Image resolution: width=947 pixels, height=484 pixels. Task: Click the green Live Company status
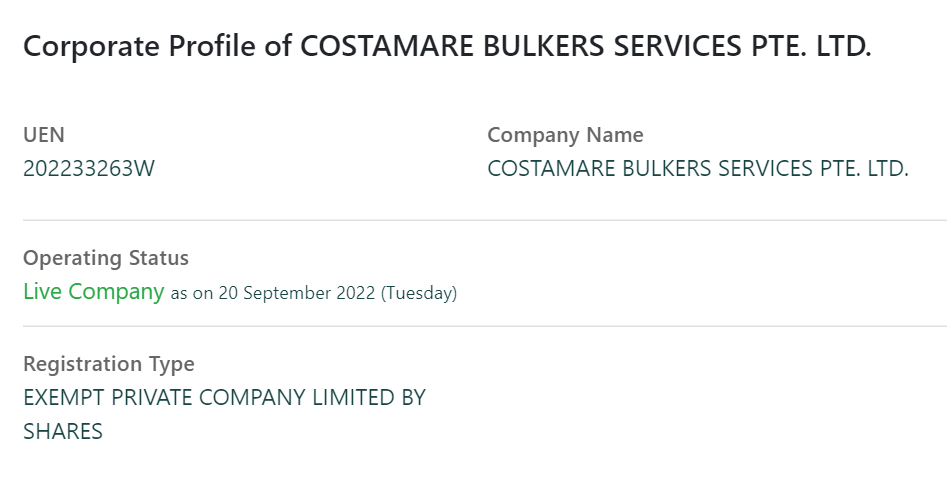[x=93, y=292]
